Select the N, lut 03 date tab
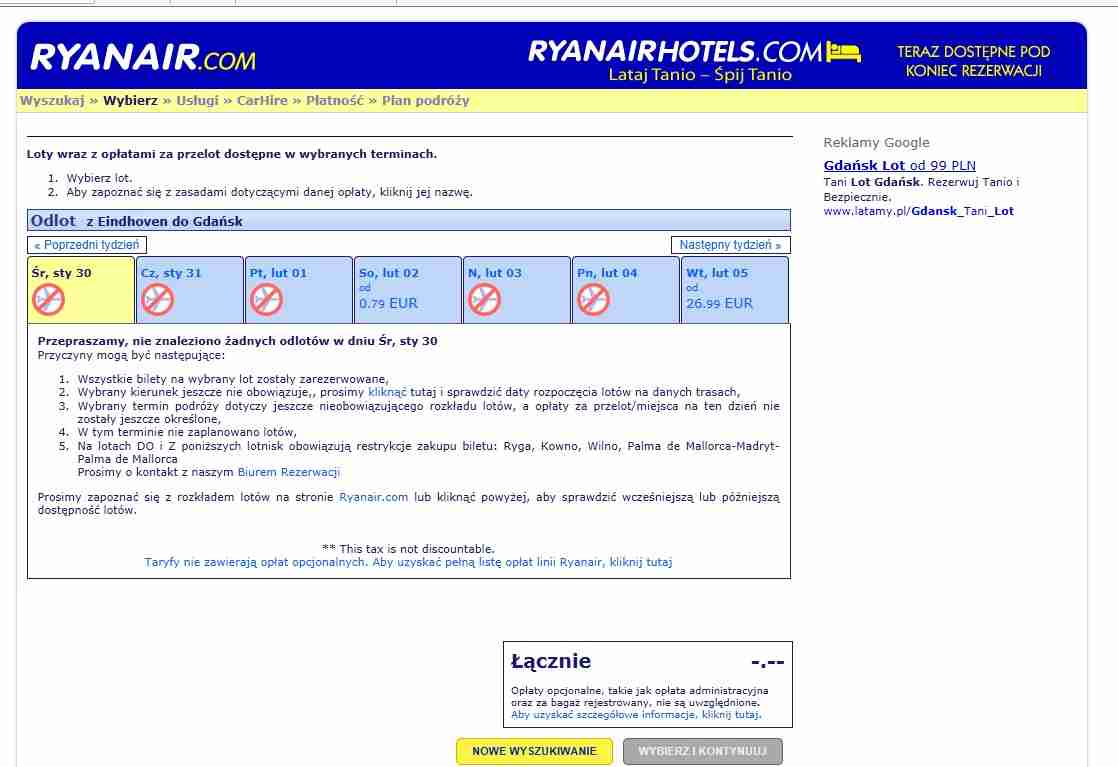The height and width of the screenshot is (767, 1118). (517, 290)
